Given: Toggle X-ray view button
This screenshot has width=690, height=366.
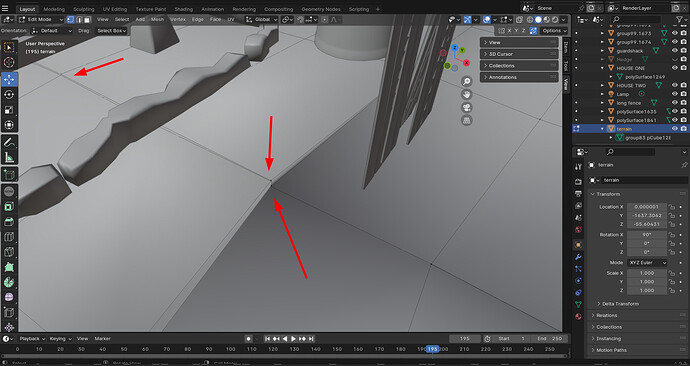Looking at the screenshot, I should 519,19.
